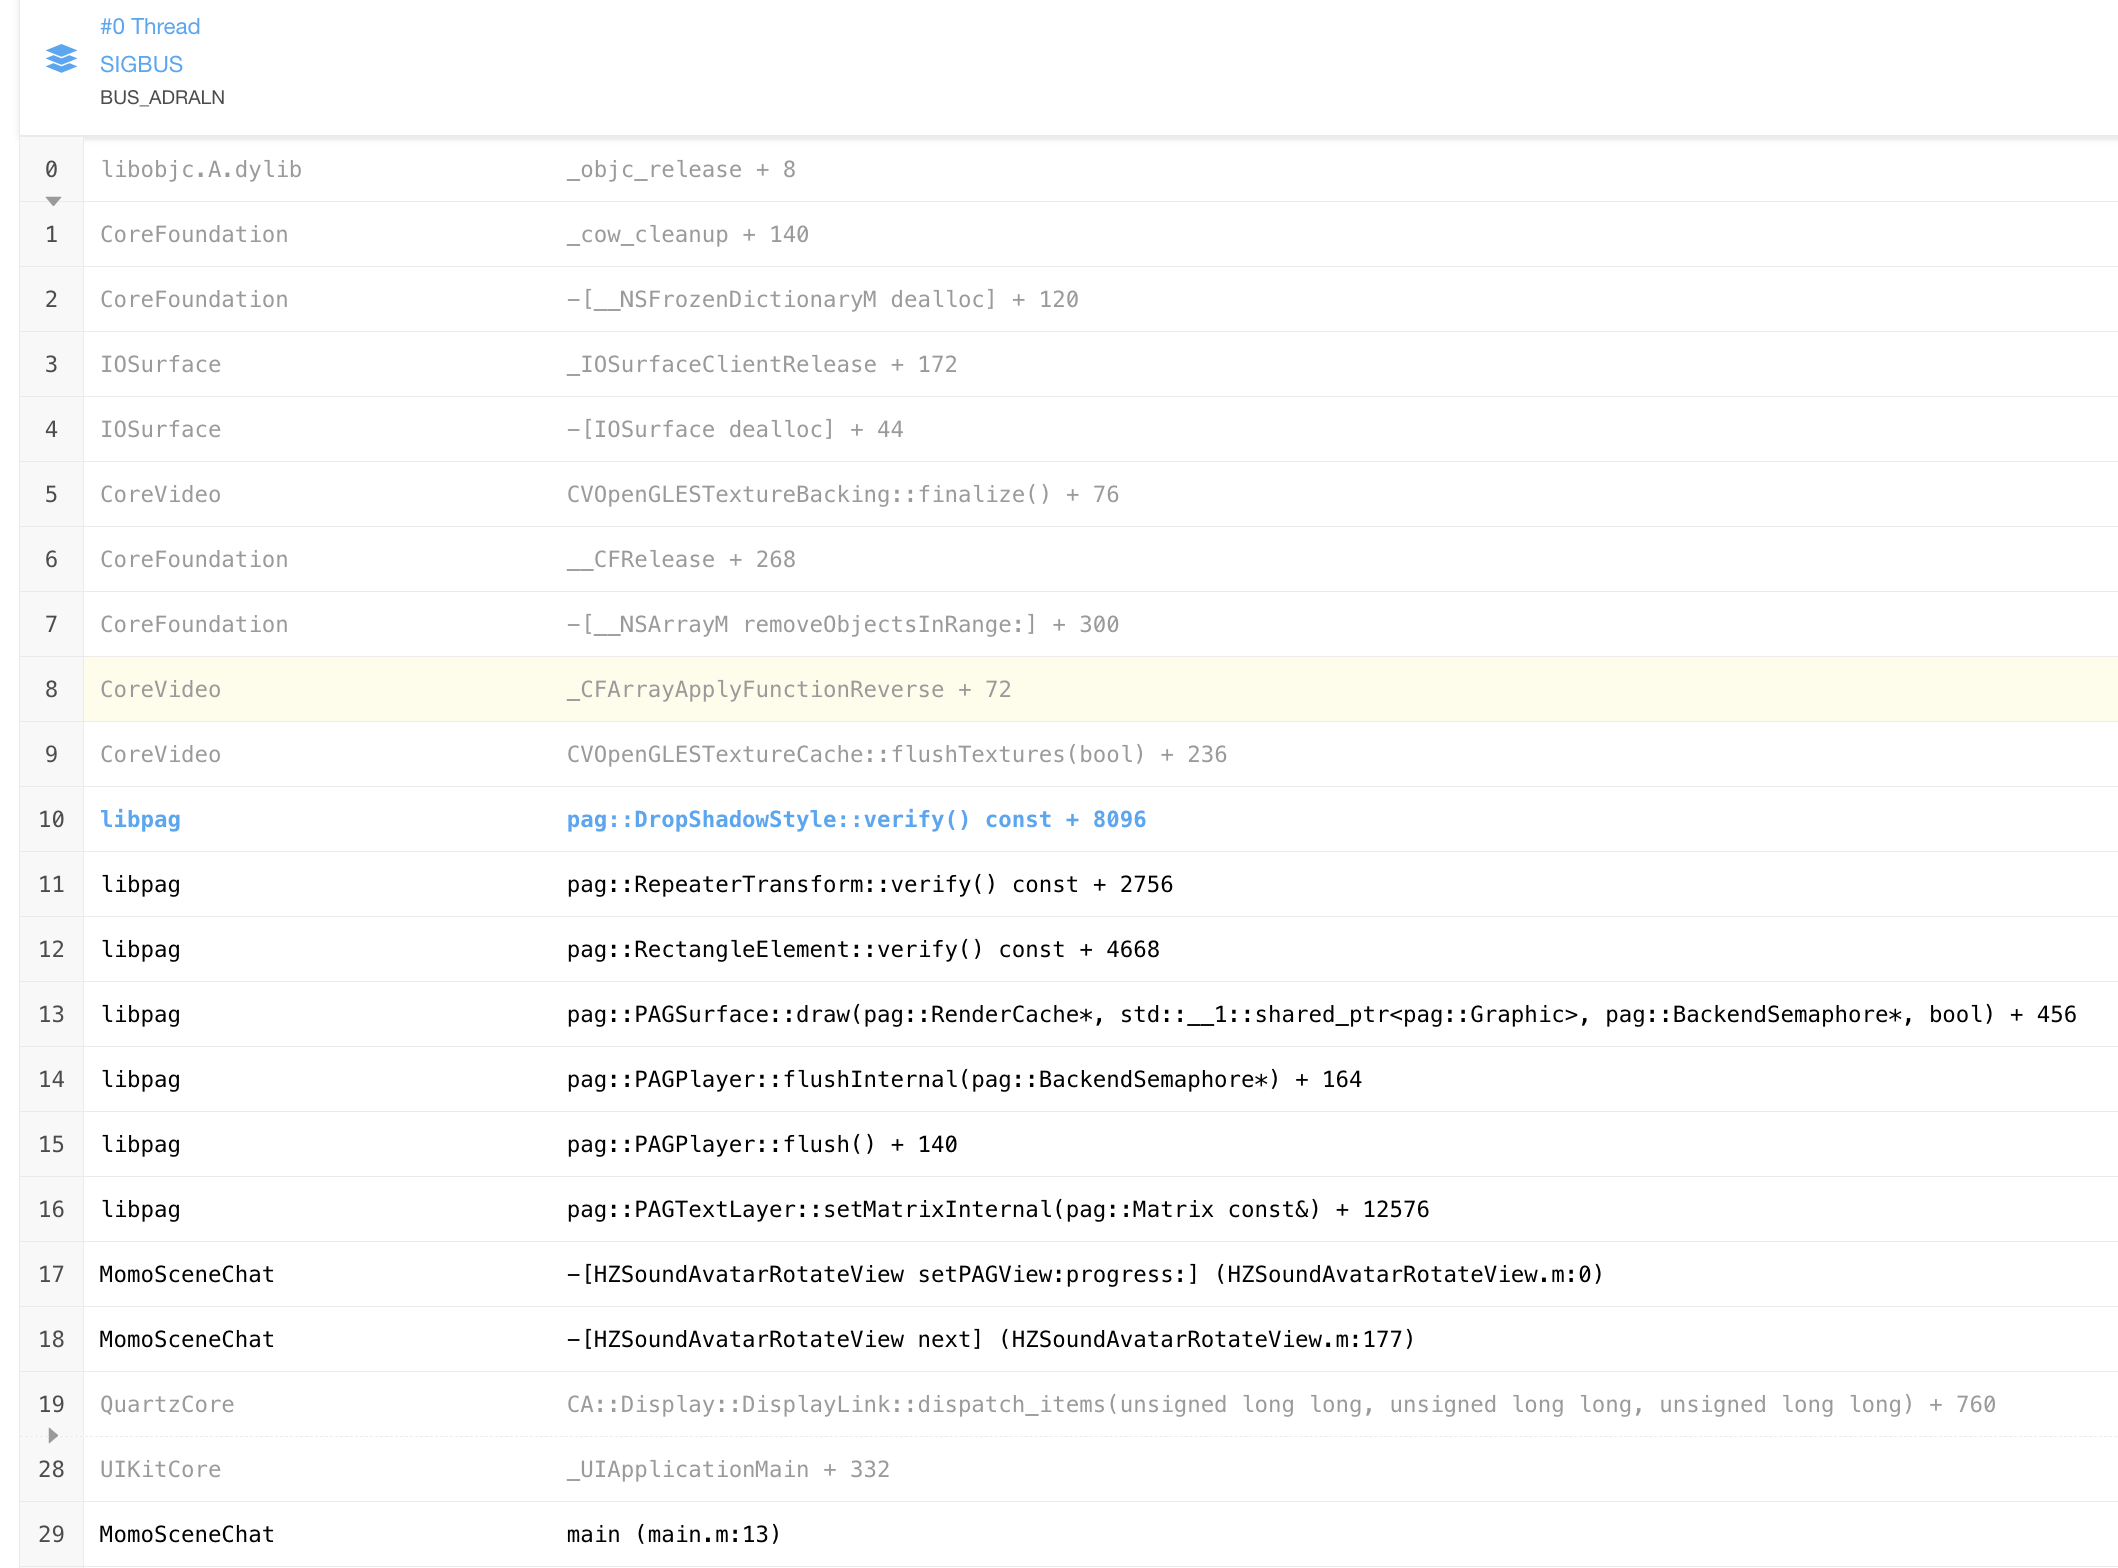
Task: Collapse frames below frame 0 using the down triangle
Action: tap(52, 200)
